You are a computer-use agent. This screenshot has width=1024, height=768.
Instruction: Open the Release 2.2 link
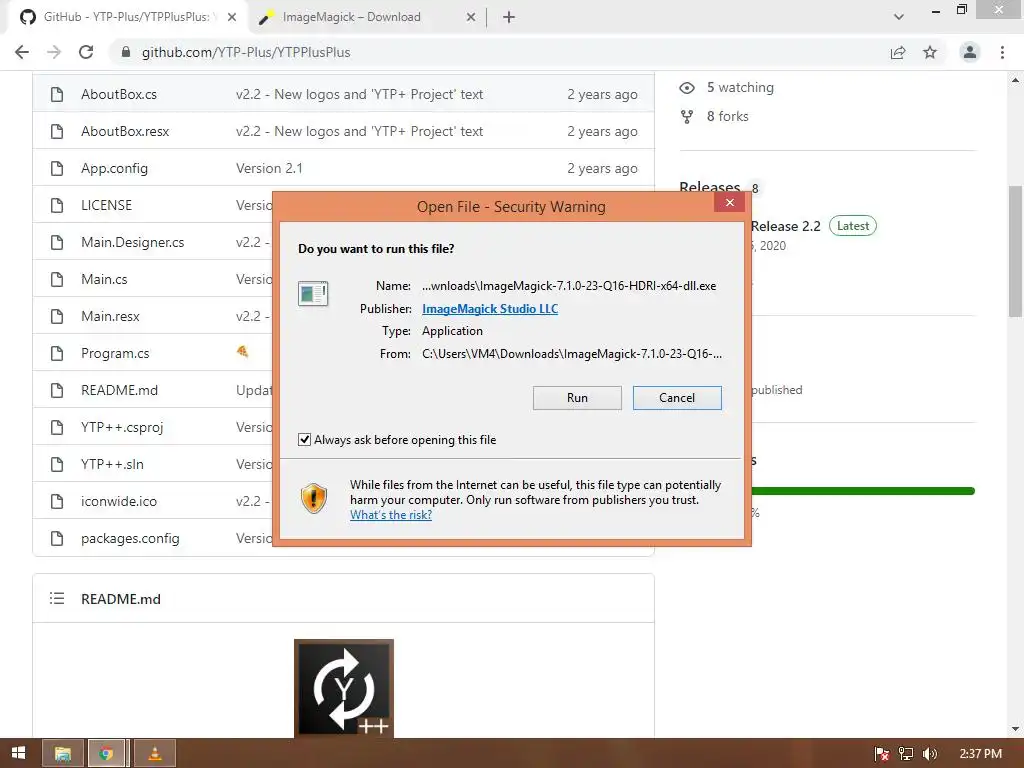click(786, 226)
